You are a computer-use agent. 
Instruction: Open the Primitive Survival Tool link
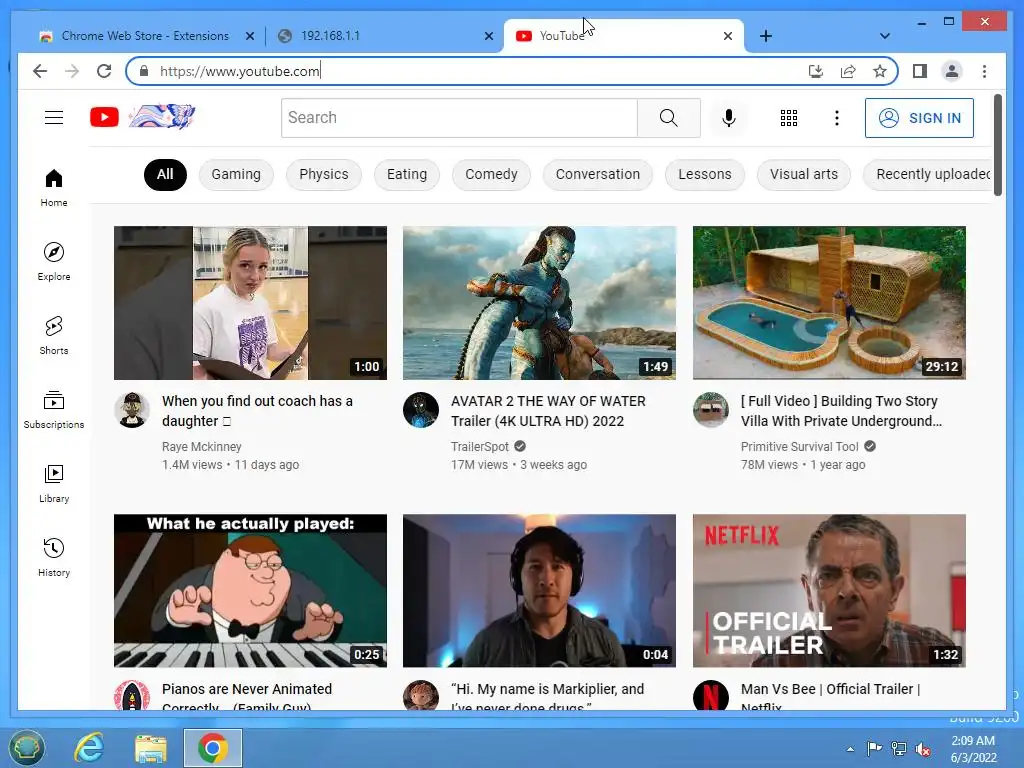point(799,447)
